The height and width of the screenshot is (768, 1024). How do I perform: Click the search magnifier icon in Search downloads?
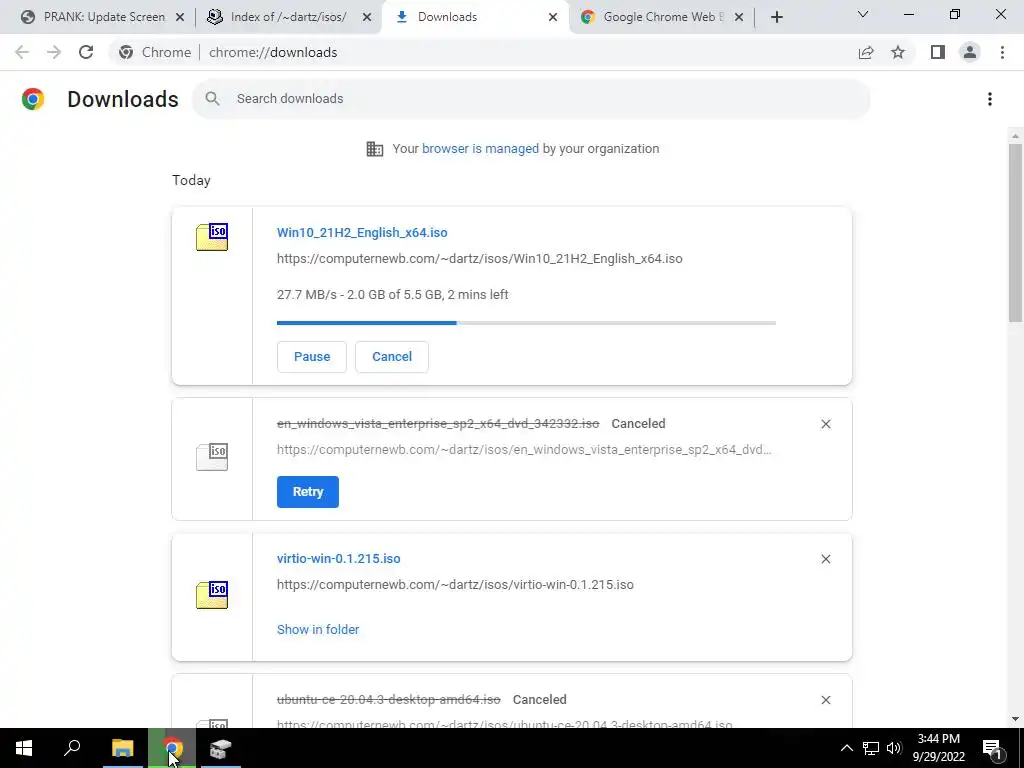(212, 99)
